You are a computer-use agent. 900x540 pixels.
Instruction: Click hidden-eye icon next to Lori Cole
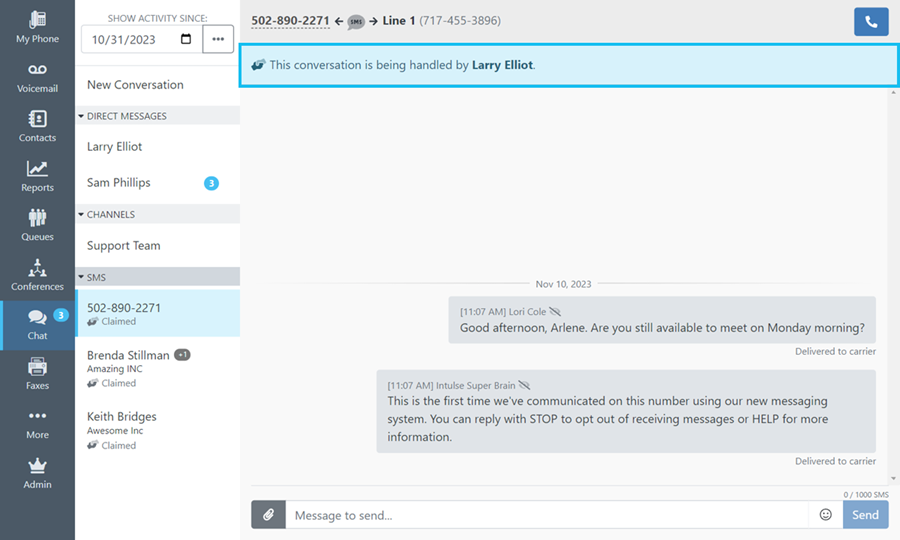coord(554,312)
